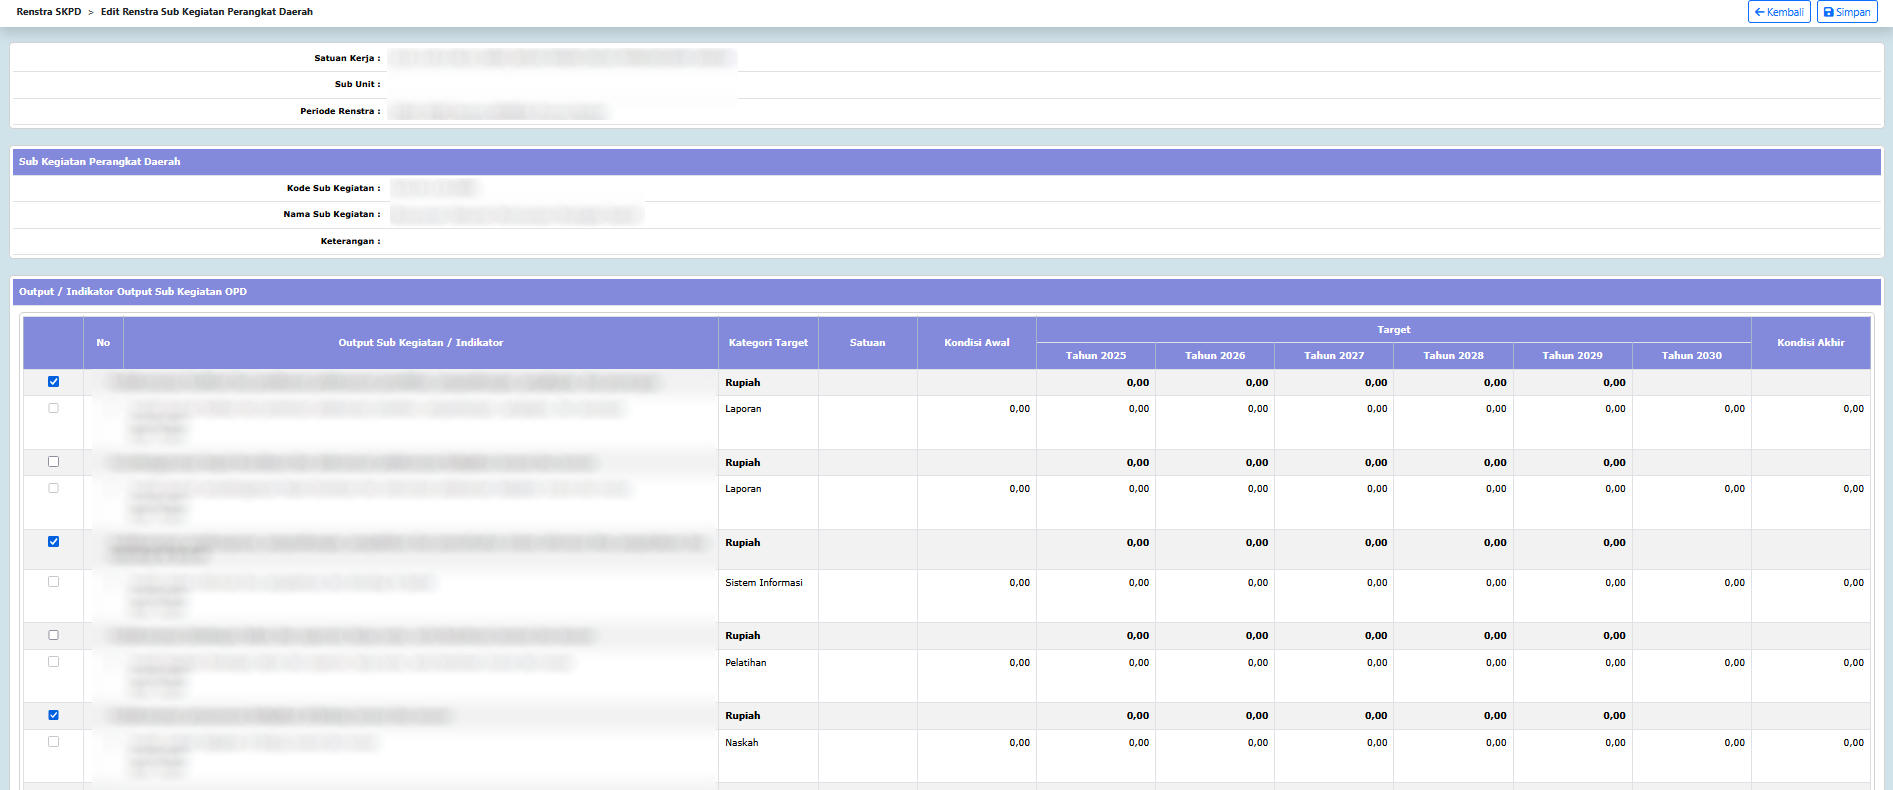
Task: Click Tahun 2028 value in Naskah row
Action: click(1496, 743)
